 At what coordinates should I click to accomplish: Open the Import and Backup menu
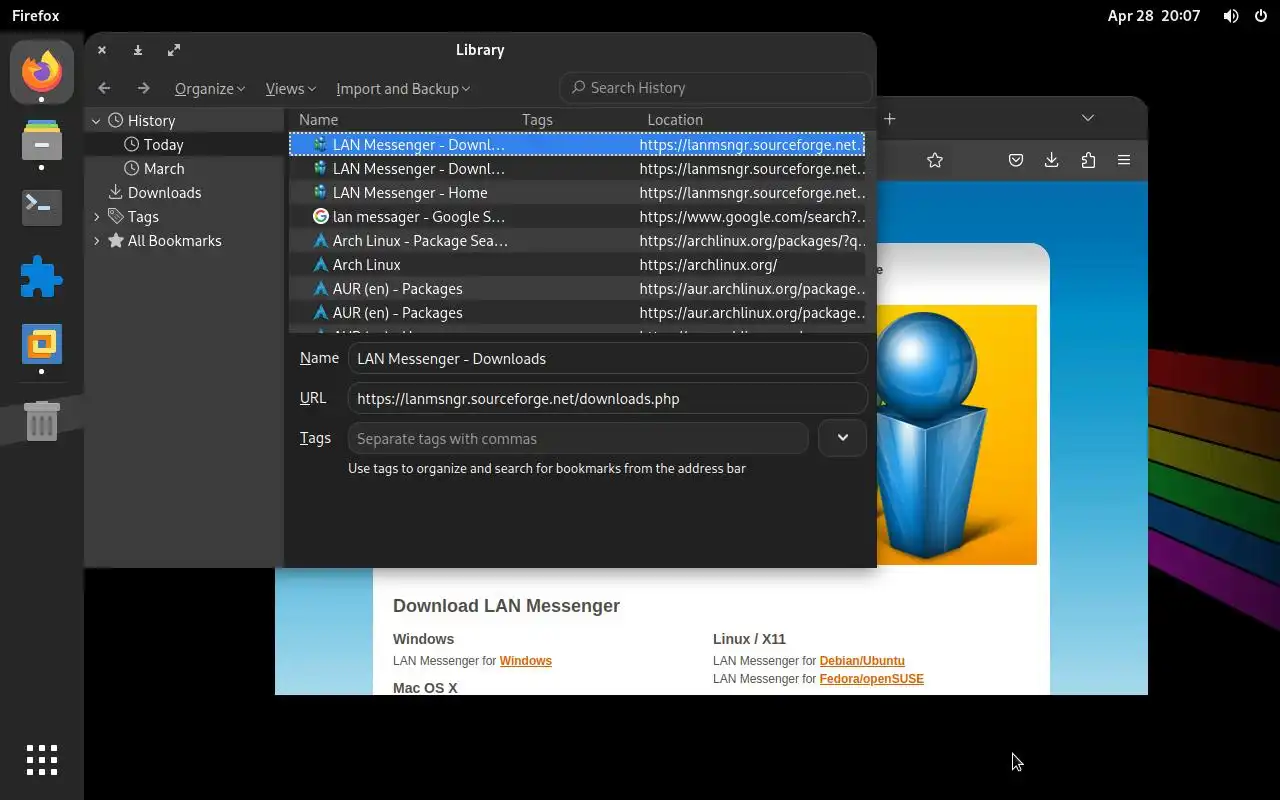(403, 88)
